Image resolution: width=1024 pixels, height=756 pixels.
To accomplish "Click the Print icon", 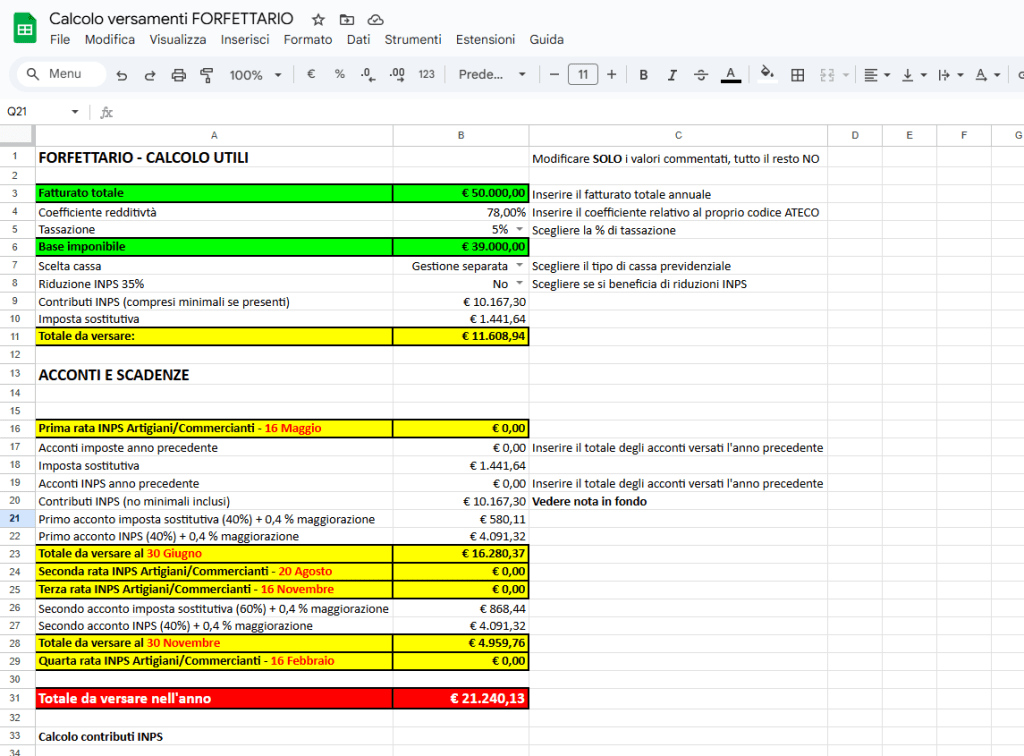I will 178,75.
